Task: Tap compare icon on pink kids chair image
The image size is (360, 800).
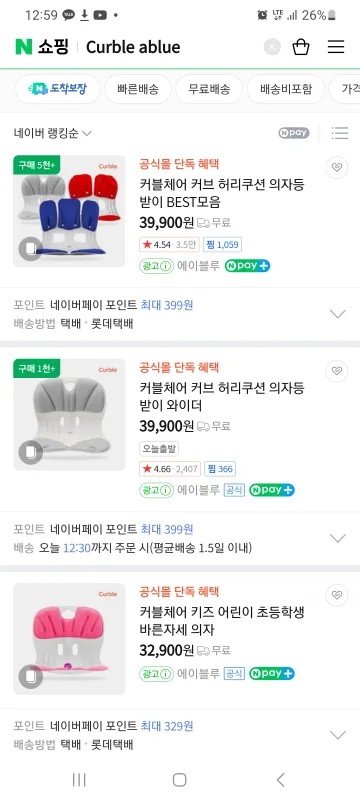Action: 31,677
